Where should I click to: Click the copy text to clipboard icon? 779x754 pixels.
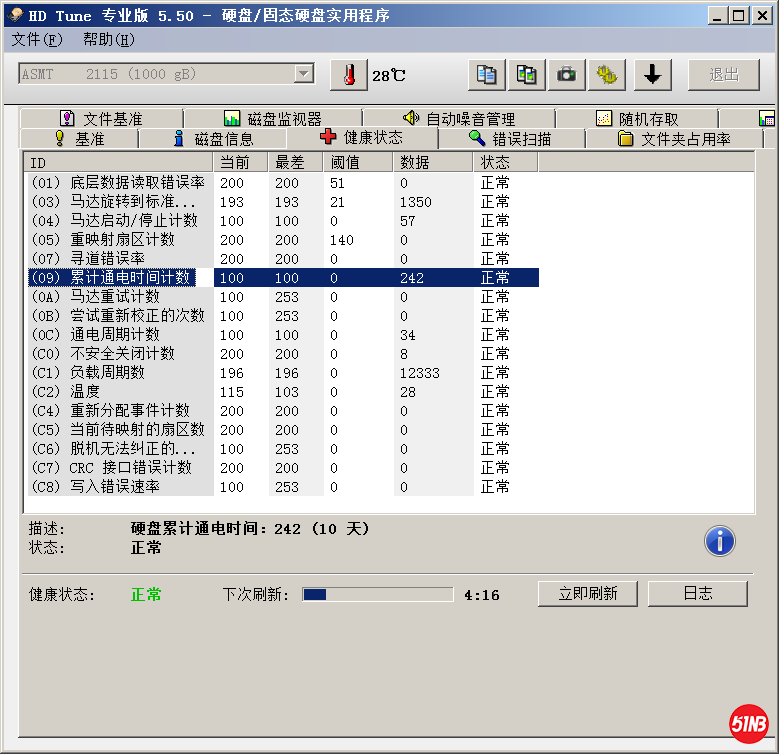tap(487, 75)
